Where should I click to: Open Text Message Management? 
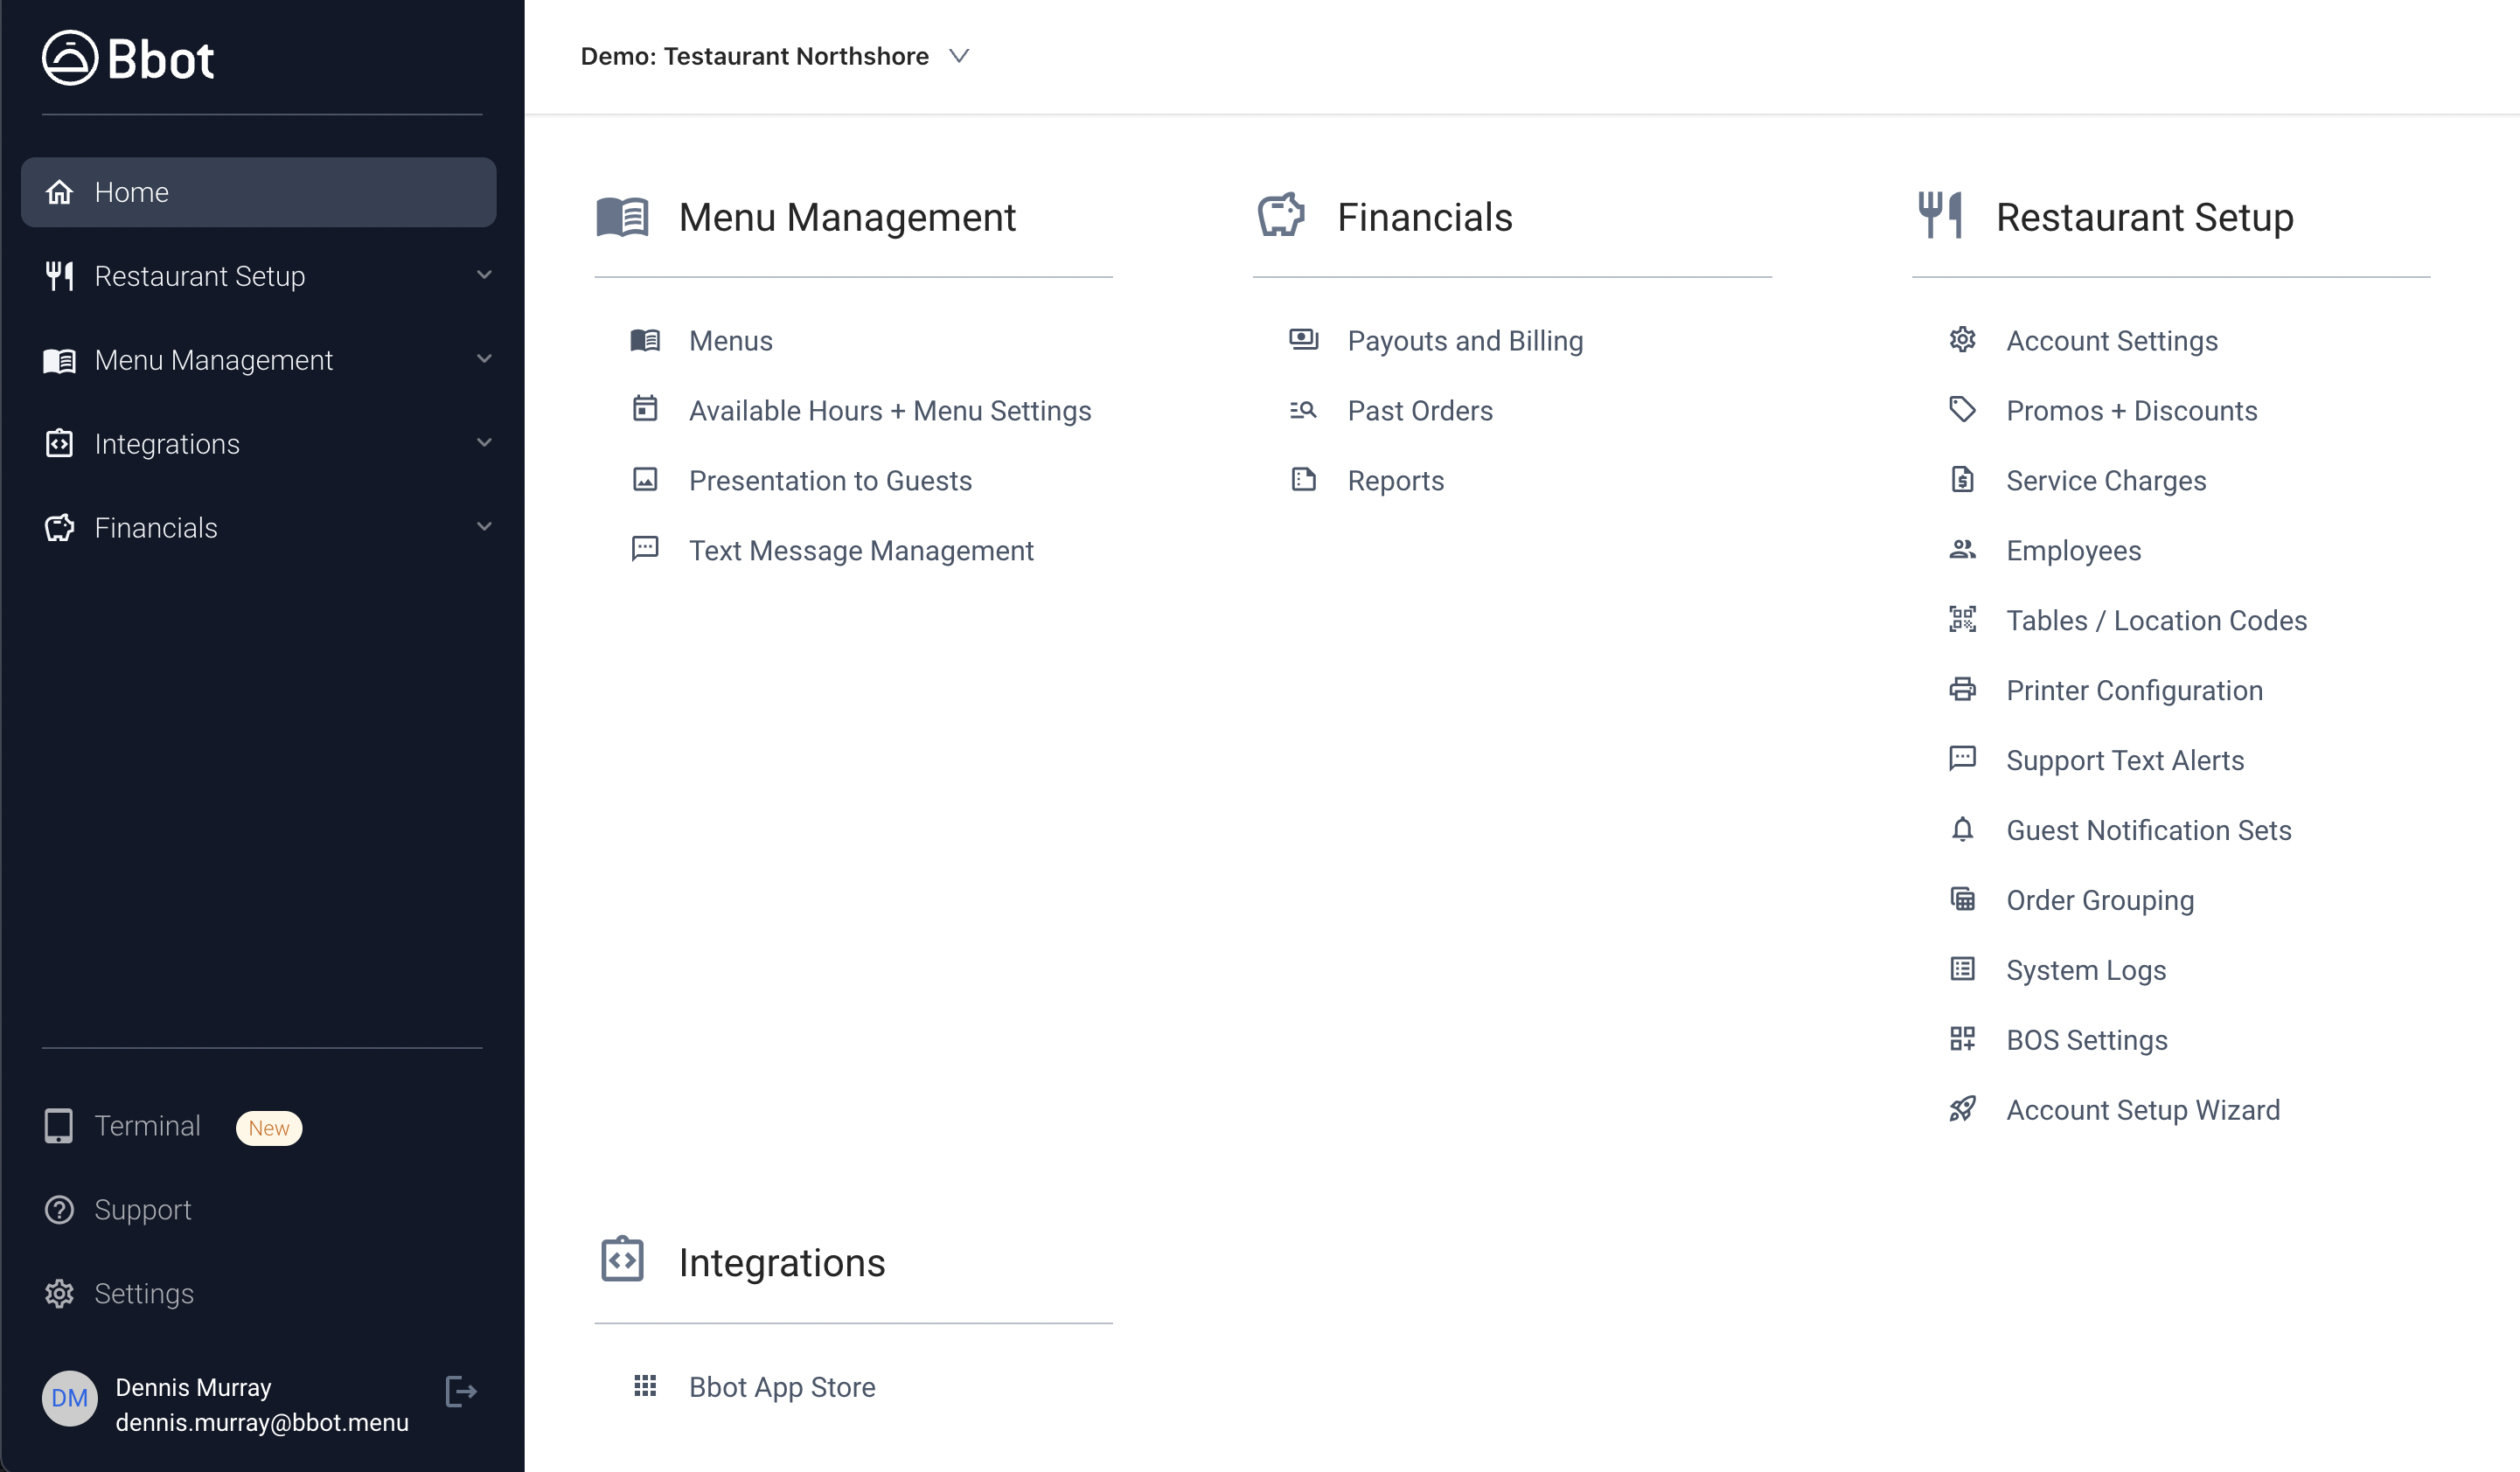(x=861, y=550)
